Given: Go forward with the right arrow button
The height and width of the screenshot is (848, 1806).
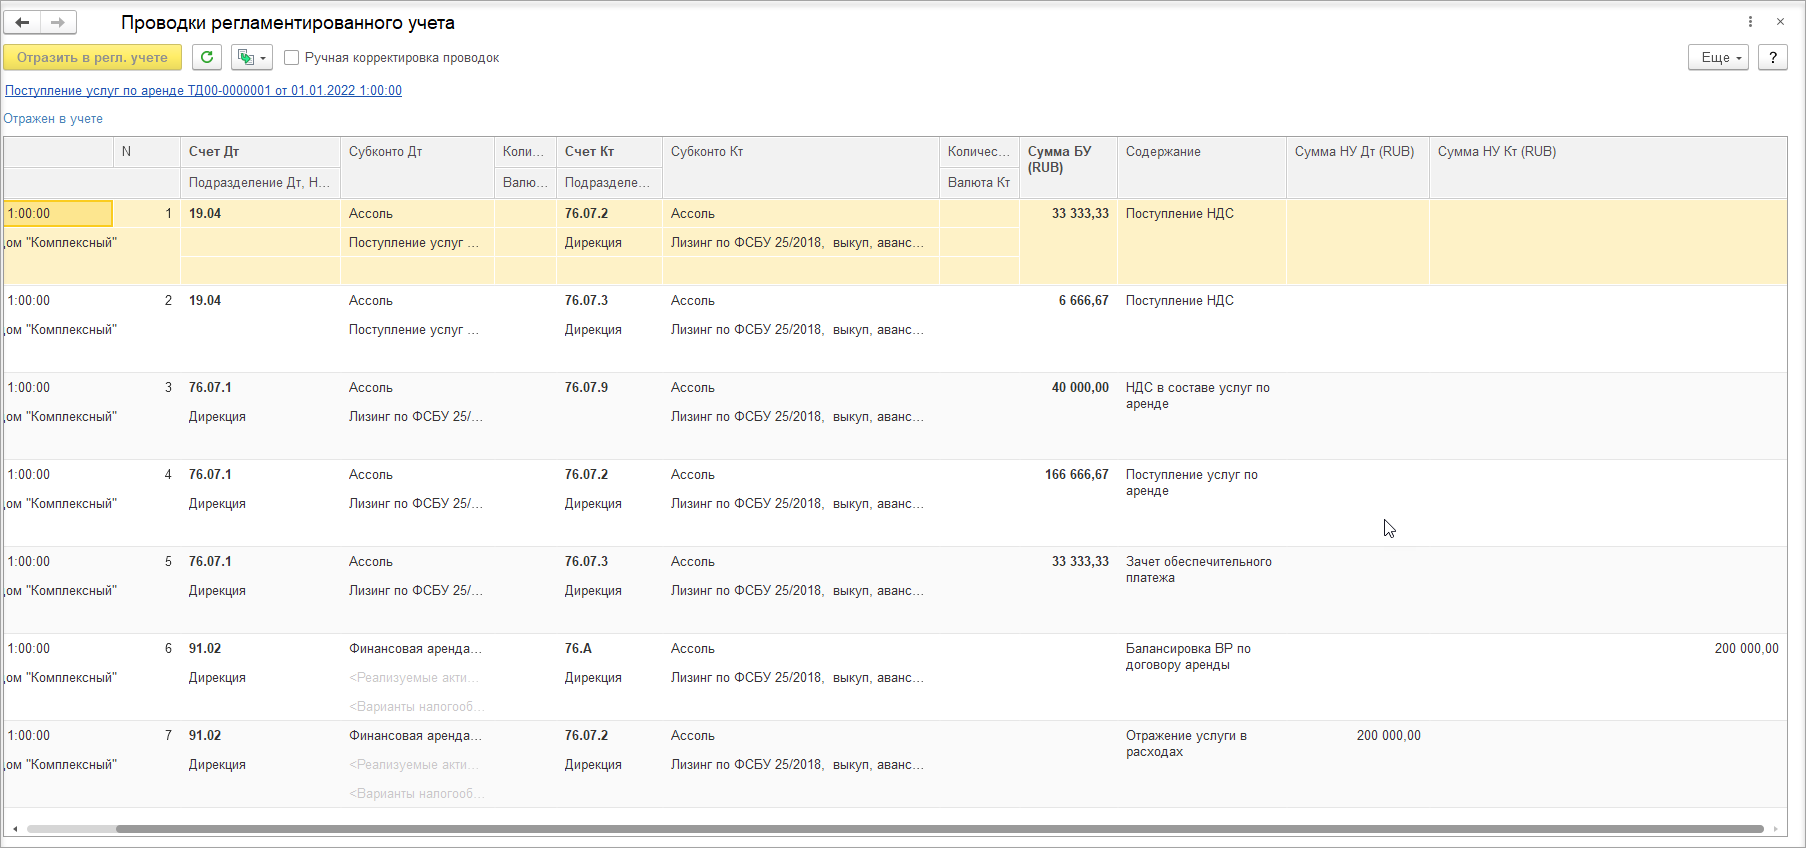Looking at the screenshot, I should click(58, 22).
